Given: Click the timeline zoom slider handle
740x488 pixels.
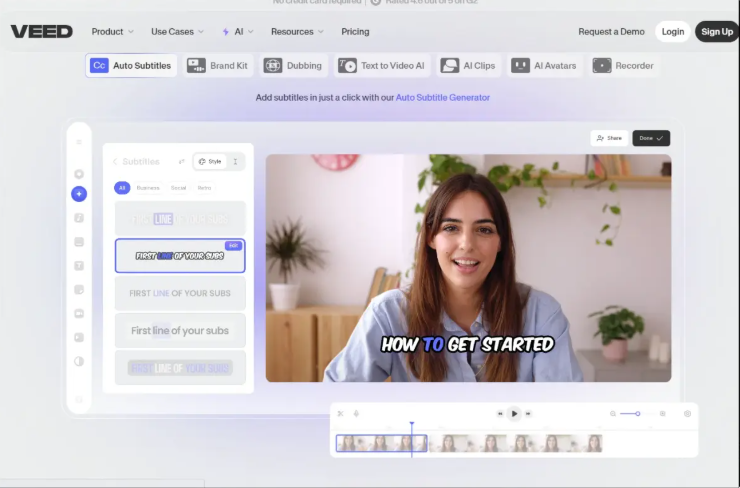Looking at the screenshot, I should click(637, 413).
